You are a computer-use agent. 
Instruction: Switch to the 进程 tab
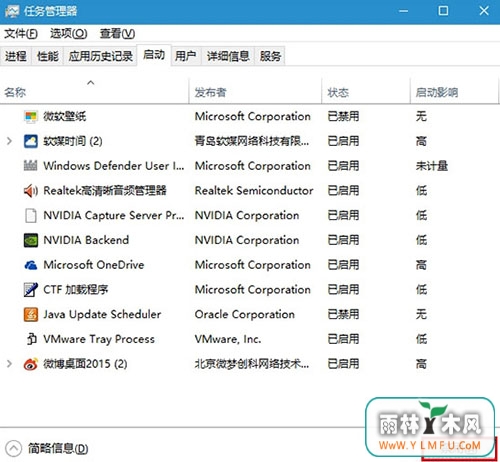pos(16,56)
